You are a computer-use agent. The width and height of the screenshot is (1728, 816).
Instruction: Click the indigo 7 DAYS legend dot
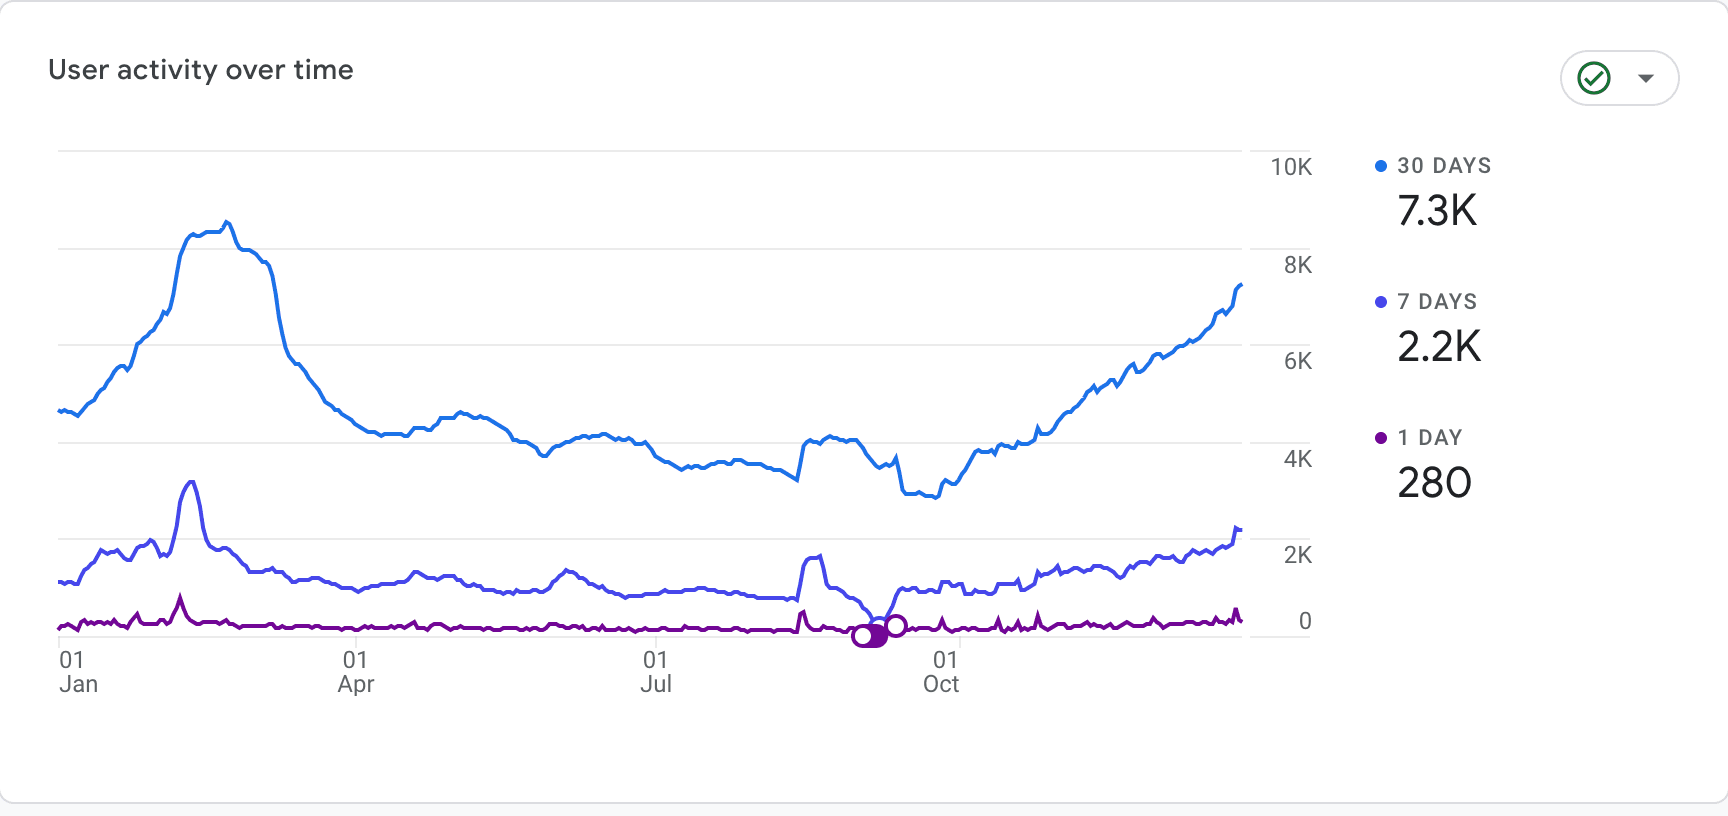tap(1381, 302)
